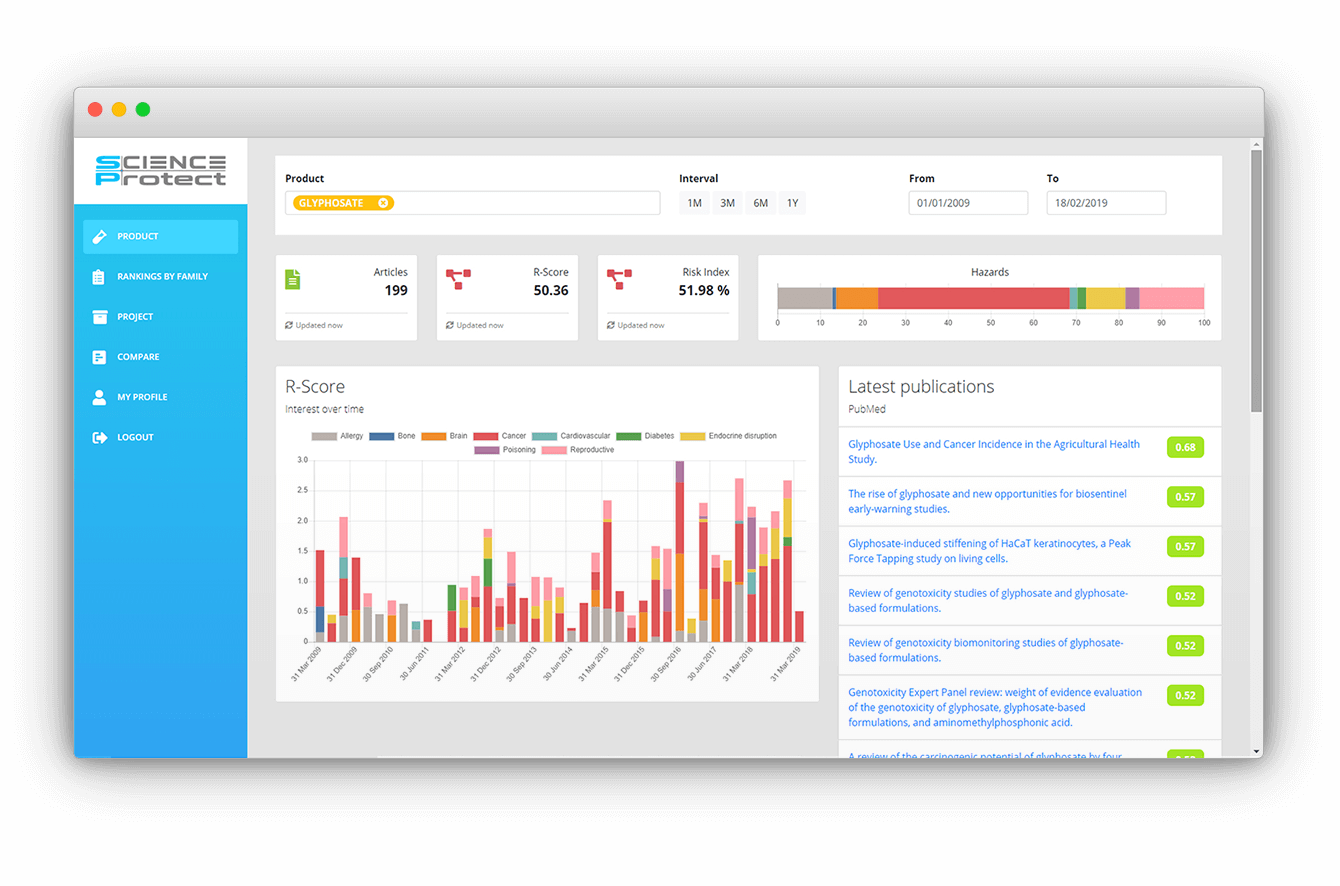This screenshot has width=1340, height=886.
Task: Open 'Review of genotoxicity biomonitoring studies' article
Action: click(986, 650)
